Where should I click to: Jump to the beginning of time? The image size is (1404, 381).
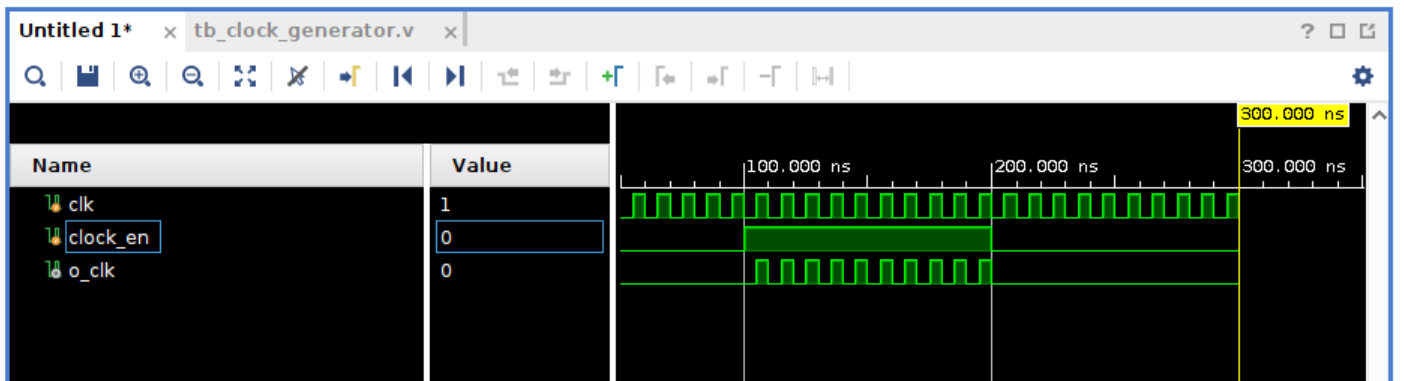coord(403,76)
